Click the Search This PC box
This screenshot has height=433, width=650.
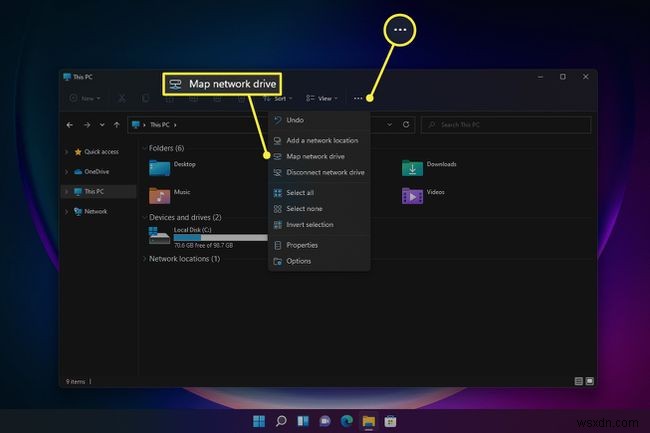[506, 124]
